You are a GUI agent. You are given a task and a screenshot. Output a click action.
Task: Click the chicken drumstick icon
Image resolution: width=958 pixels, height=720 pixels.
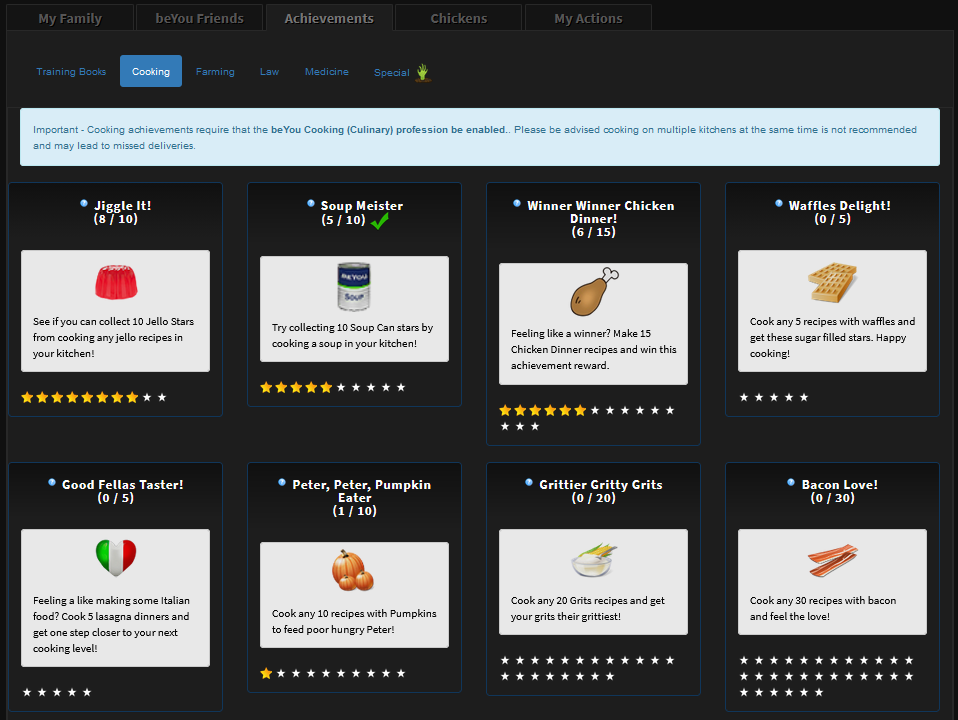(592, 289)
